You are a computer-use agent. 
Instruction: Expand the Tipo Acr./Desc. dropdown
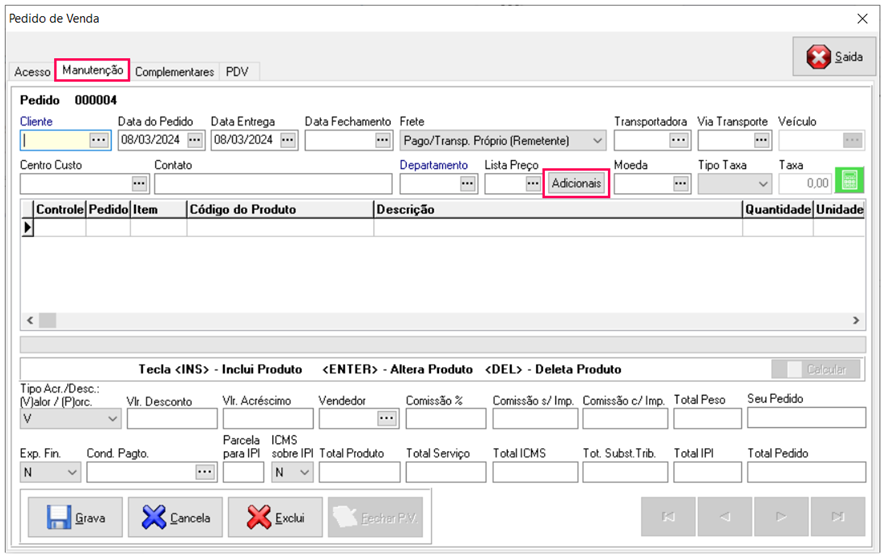pyautogui.click(x=111, y=419)
